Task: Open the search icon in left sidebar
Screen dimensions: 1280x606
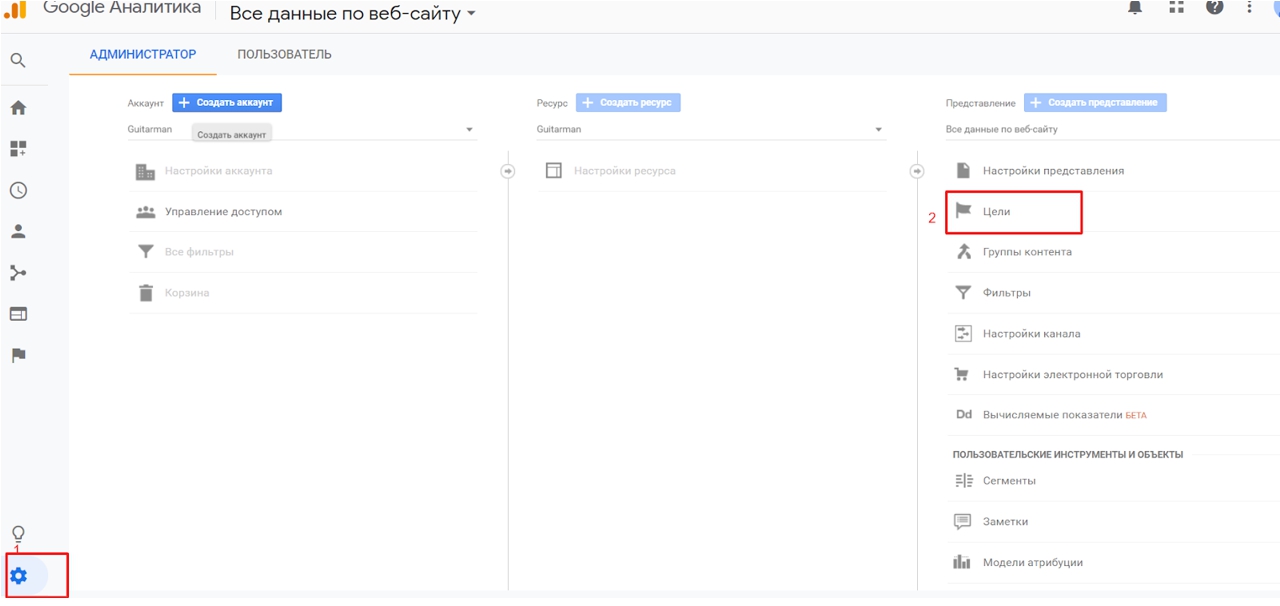Action: 18,60
